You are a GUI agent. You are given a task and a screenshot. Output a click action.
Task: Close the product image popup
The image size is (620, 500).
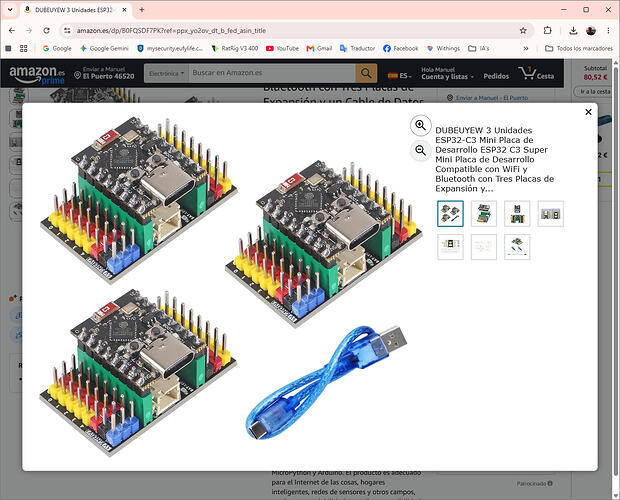(x=588, y=112)
